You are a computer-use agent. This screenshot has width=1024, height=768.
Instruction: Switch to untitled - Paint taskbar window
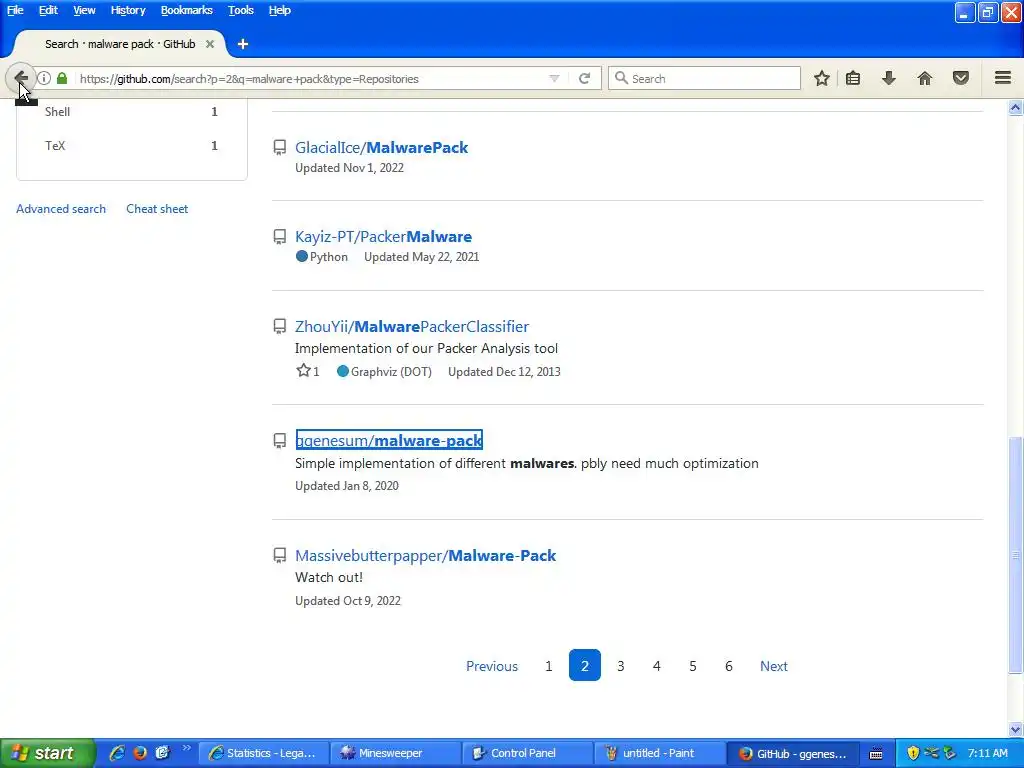click(659, 754)
